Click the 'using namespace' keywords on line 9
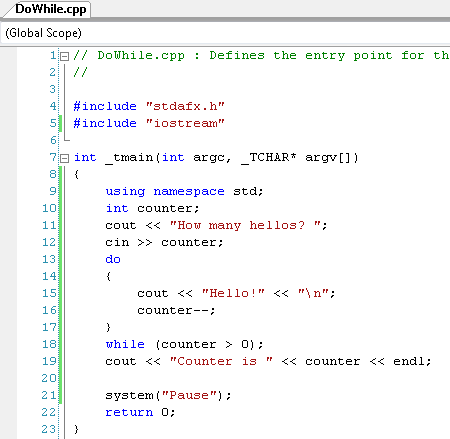The width and height of the screenshot is (450, 439). point(165,192)
